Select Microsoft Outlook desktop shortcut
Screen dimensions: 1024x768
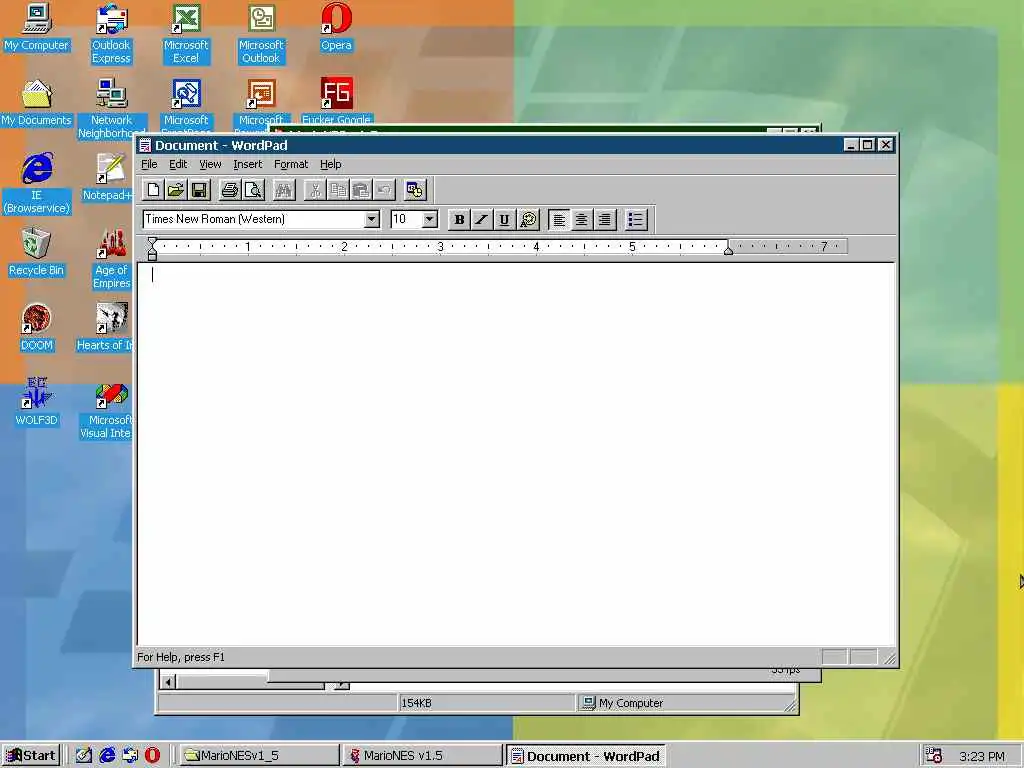(x=261, y=34)
